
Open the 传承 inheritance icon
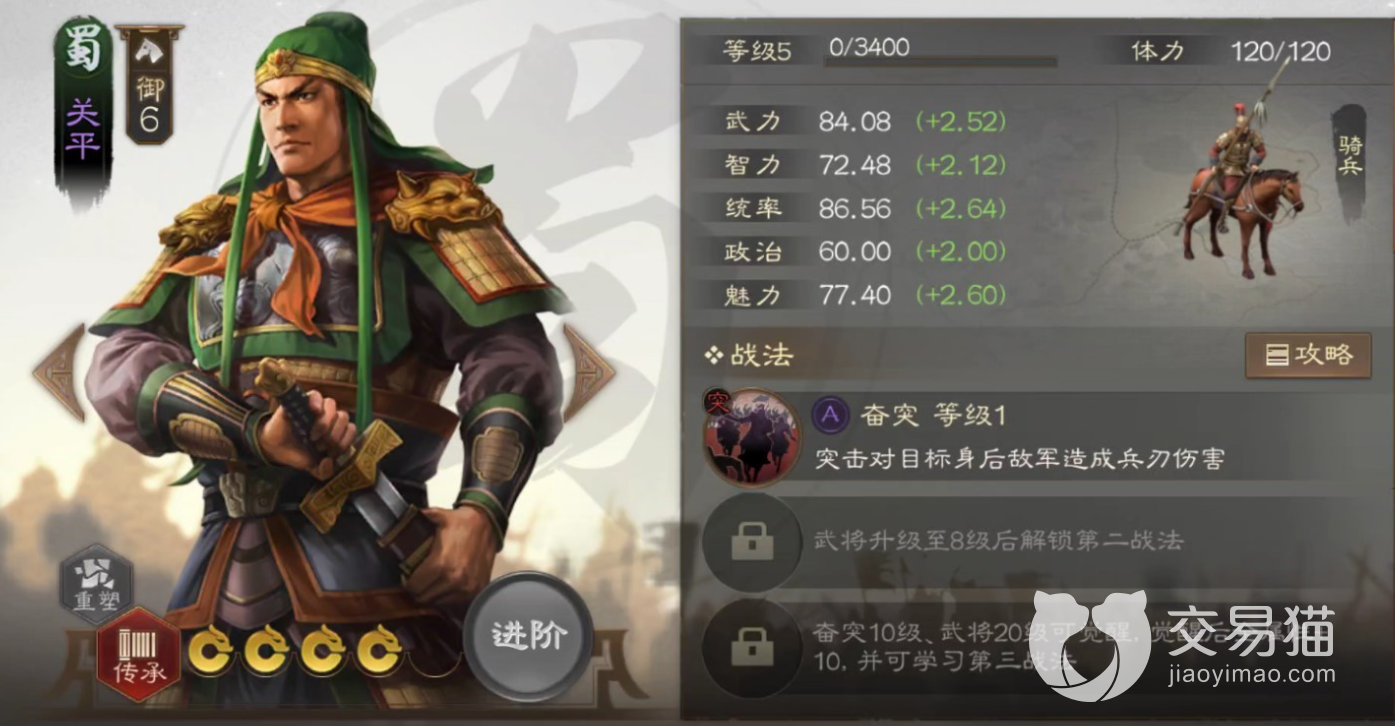pos(138,653)
